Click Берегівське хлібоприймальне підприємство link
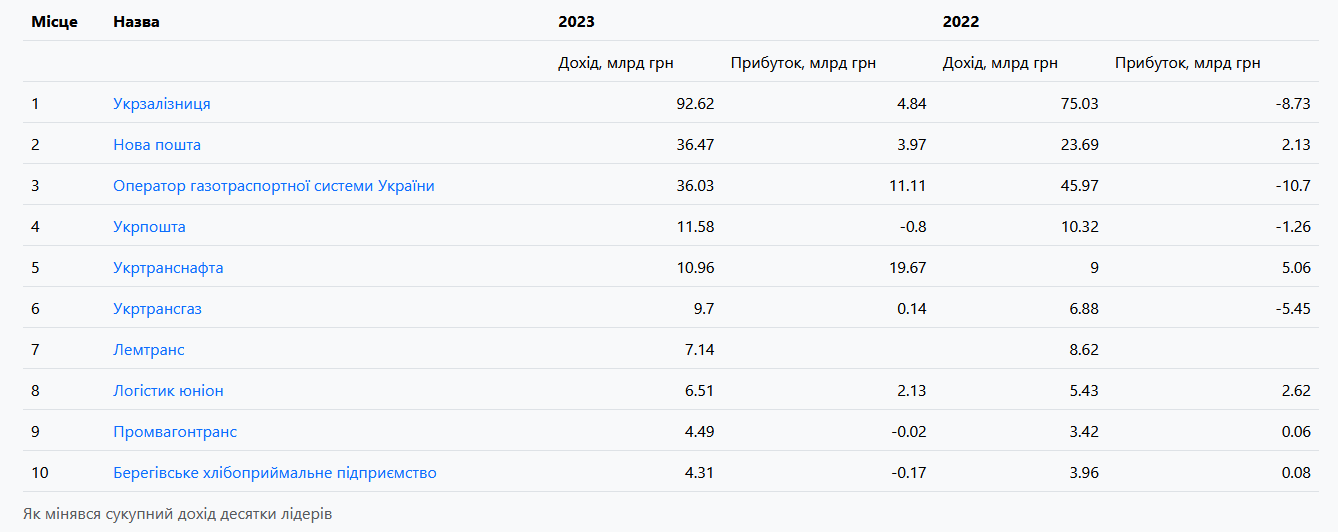1338x532 pixels. coord(274,473)
